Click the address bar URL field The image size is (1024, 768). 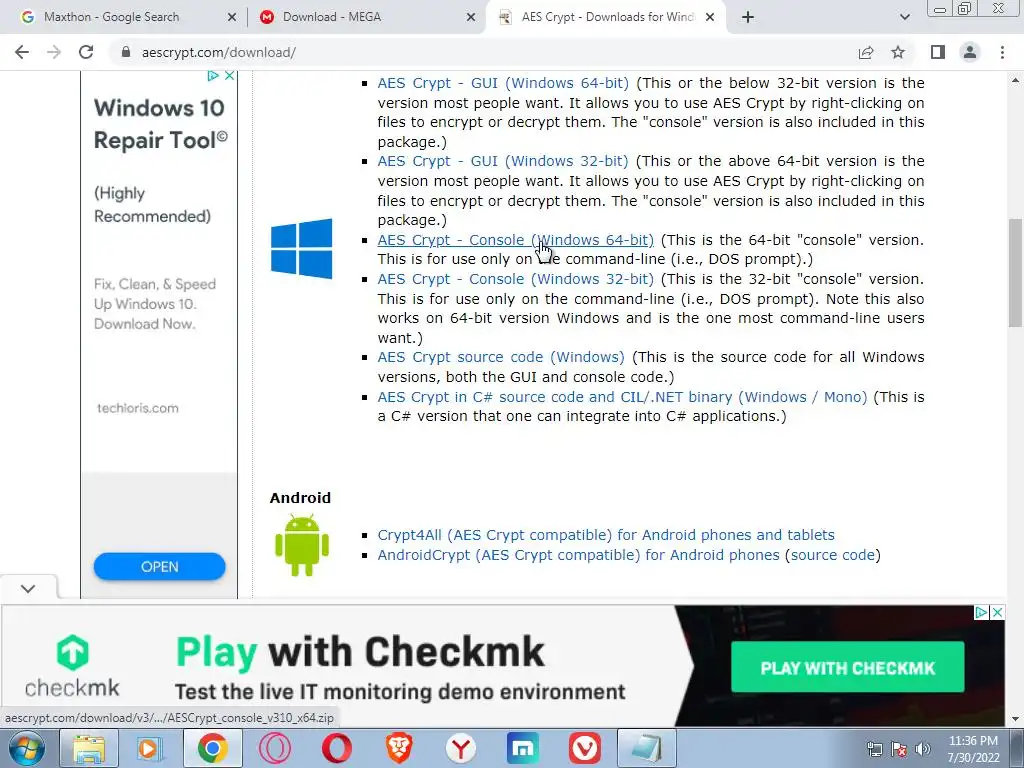[483, 52]
